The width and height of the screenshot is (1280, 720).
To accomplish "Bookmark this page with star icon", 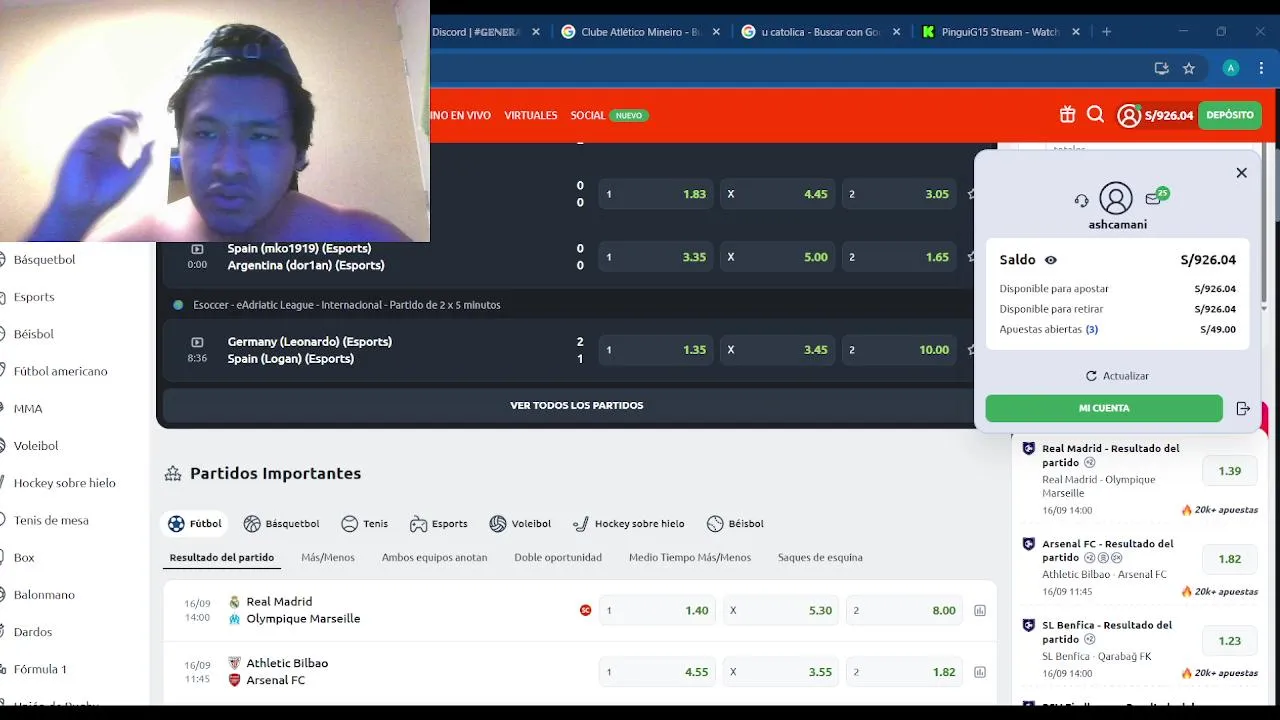I will click(1189, 68).
